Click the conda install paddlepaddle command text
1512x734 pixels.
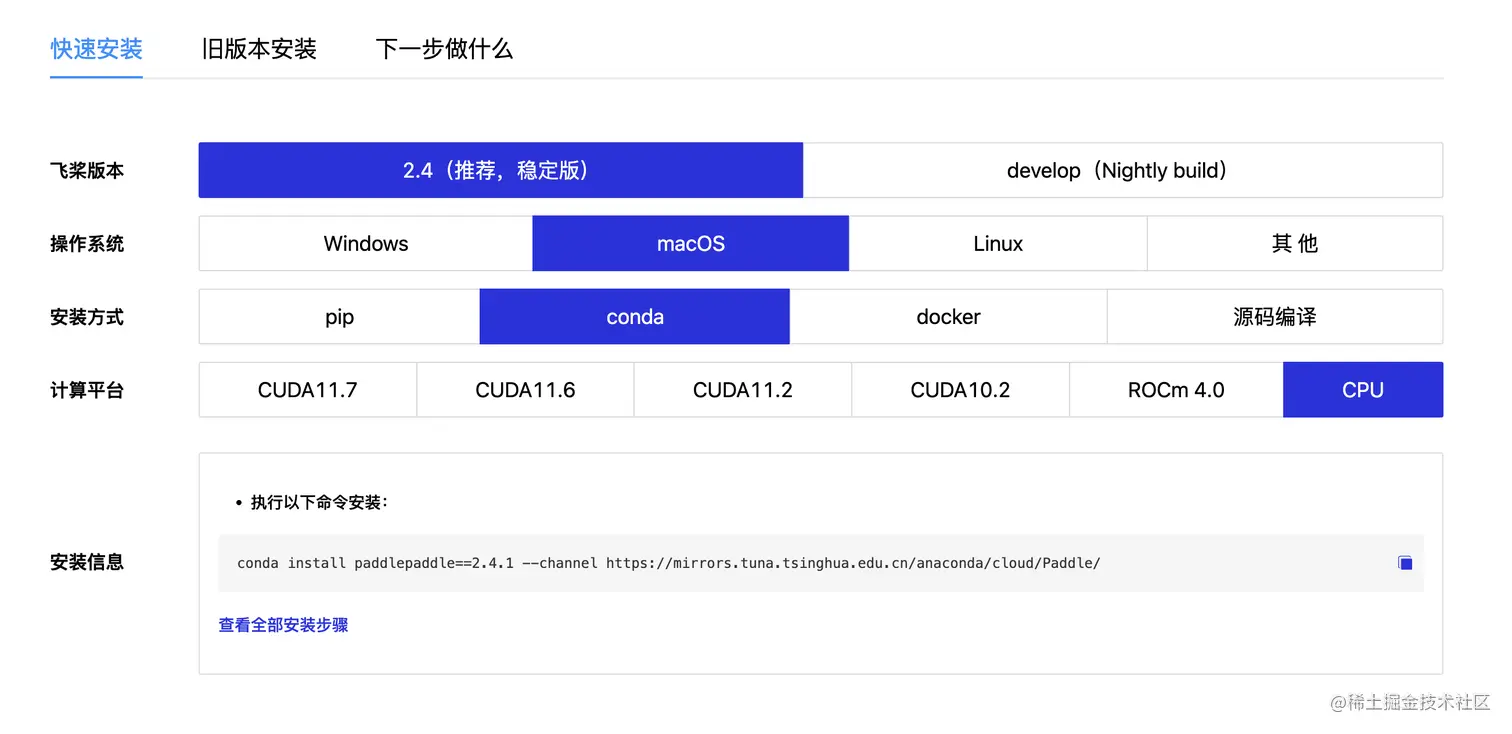click(x=668, y=563)
